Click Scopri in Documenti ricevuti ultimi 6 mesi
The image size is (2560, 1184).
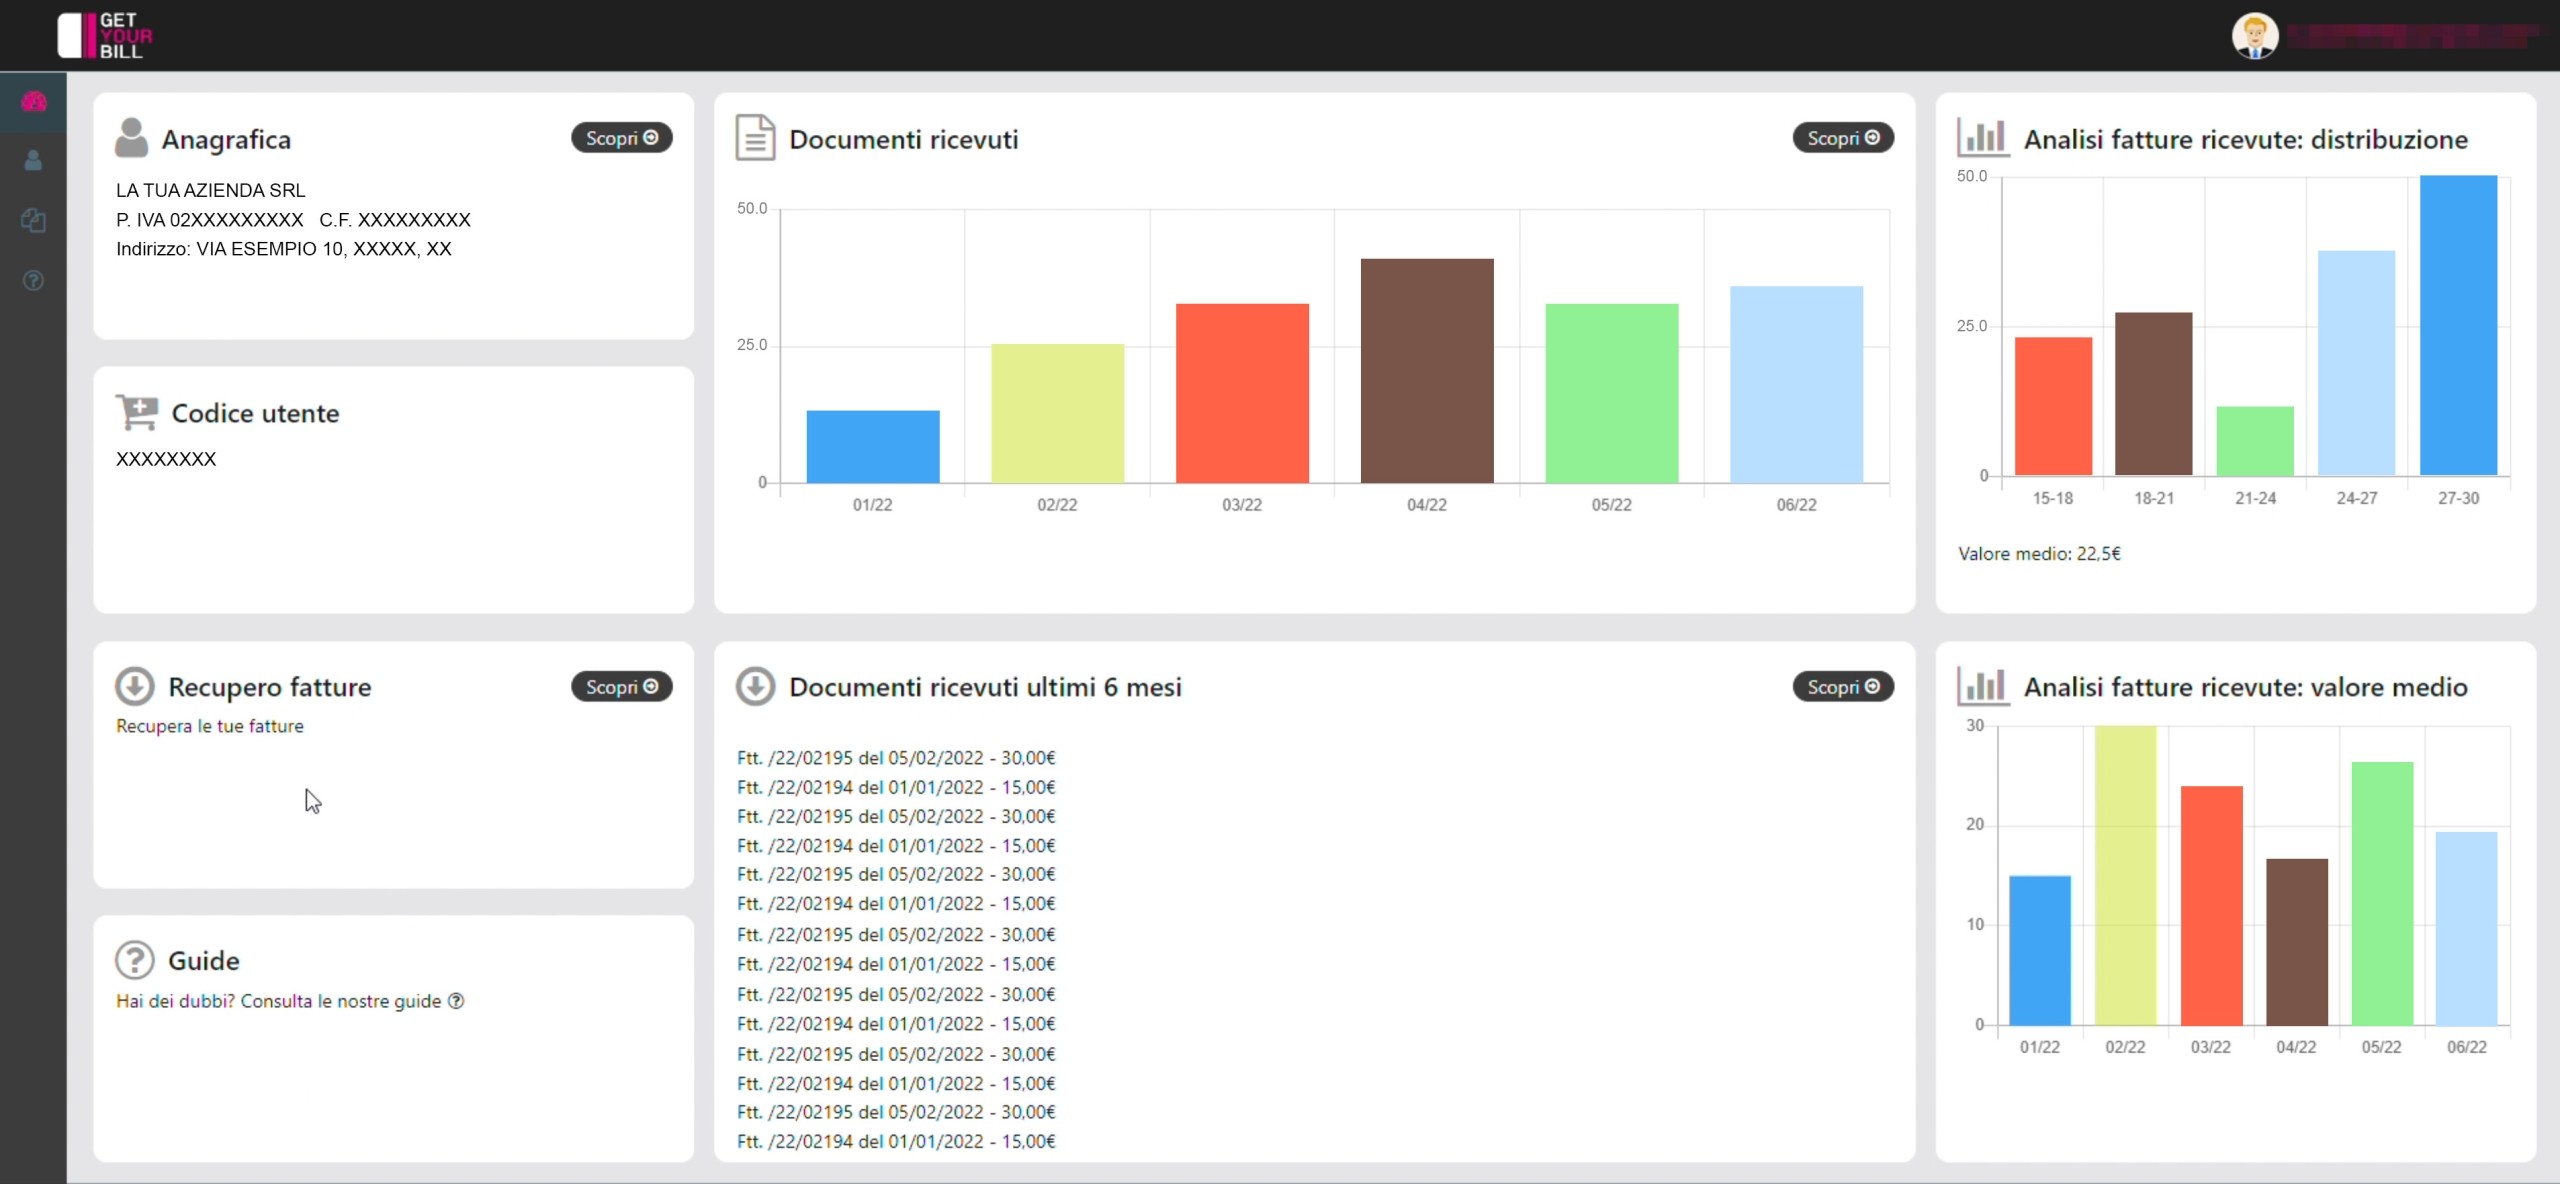coord(1842,687)
